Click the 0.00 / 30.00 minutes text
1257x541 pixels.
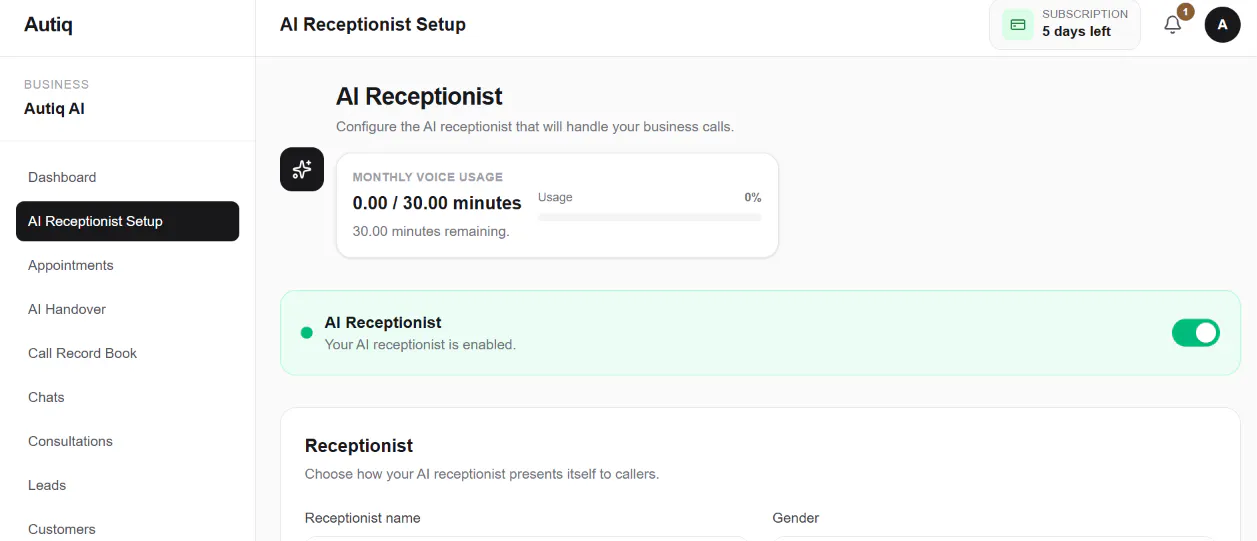437,203
